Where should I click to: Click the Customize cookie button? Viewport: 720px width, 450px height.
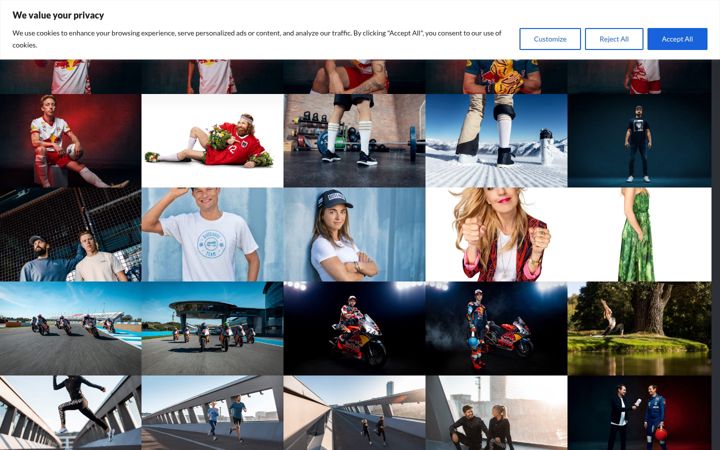pos(550,39)
